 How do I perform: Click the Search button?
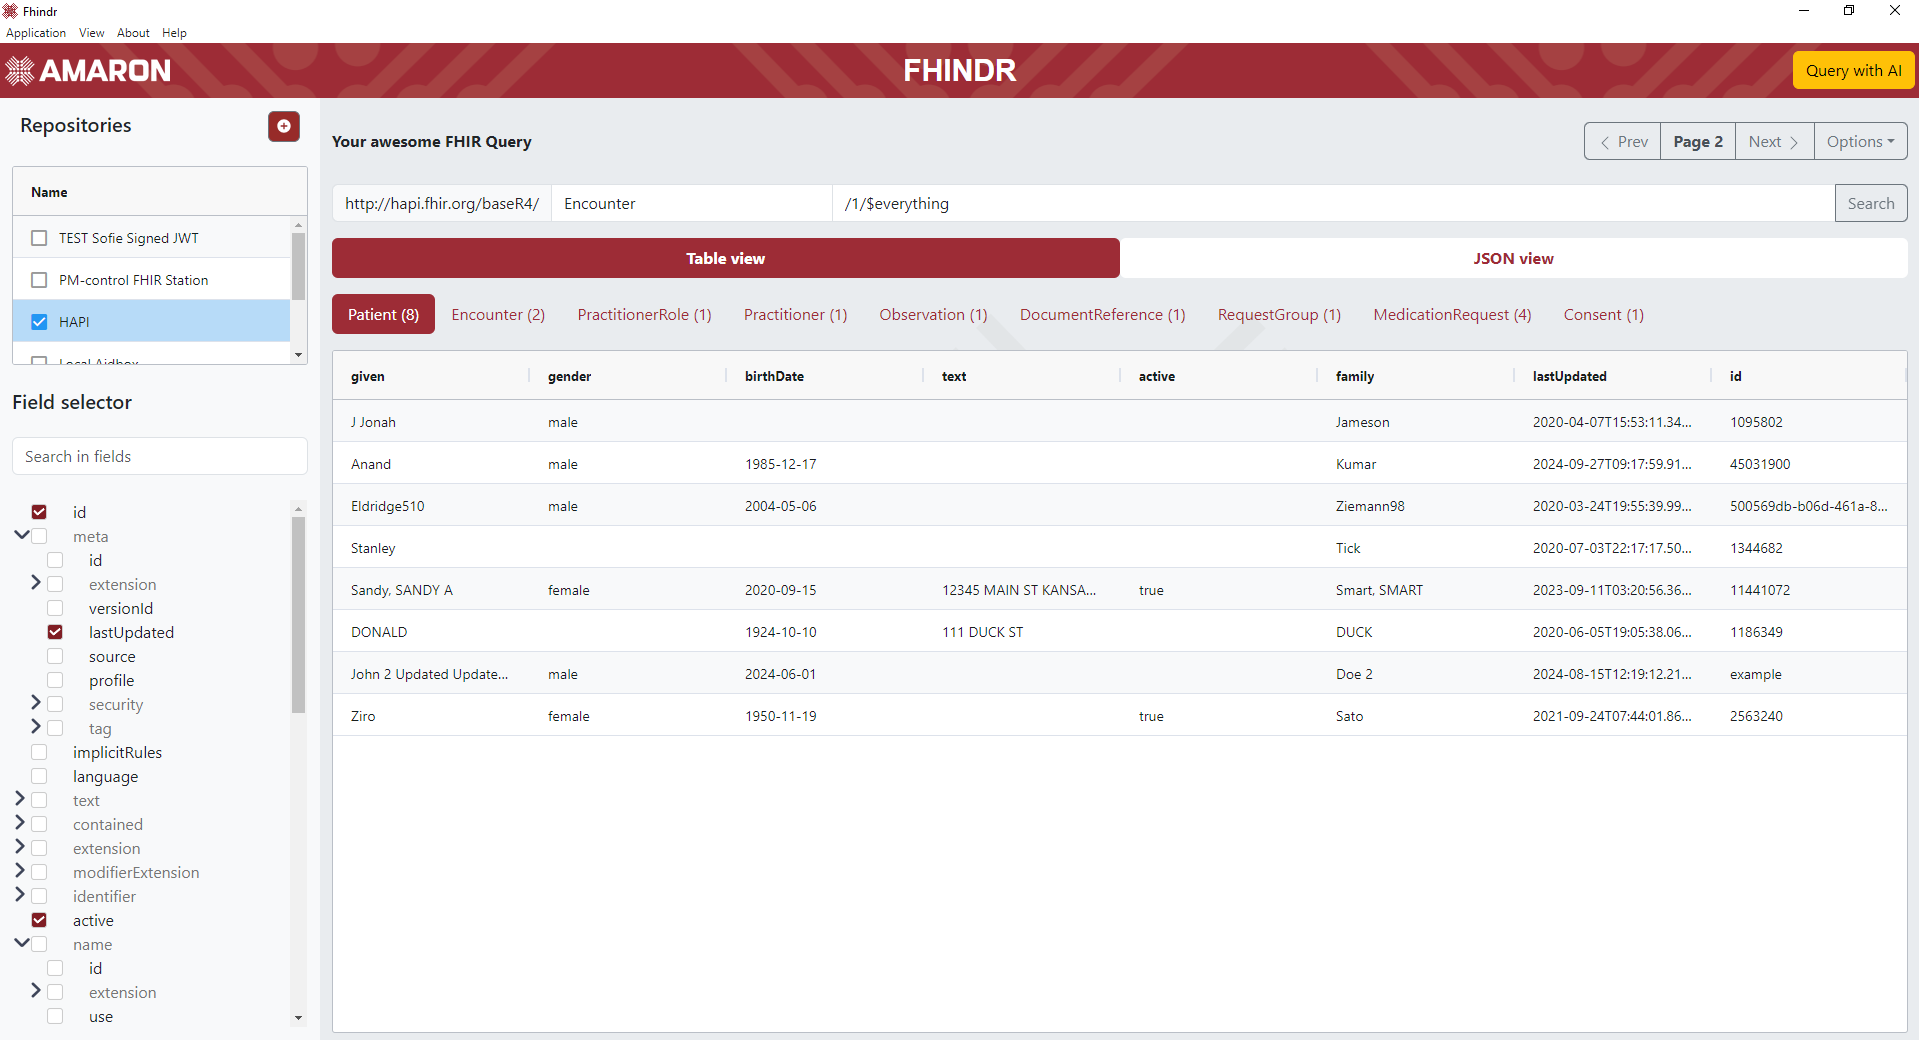tap(1870, 203)
